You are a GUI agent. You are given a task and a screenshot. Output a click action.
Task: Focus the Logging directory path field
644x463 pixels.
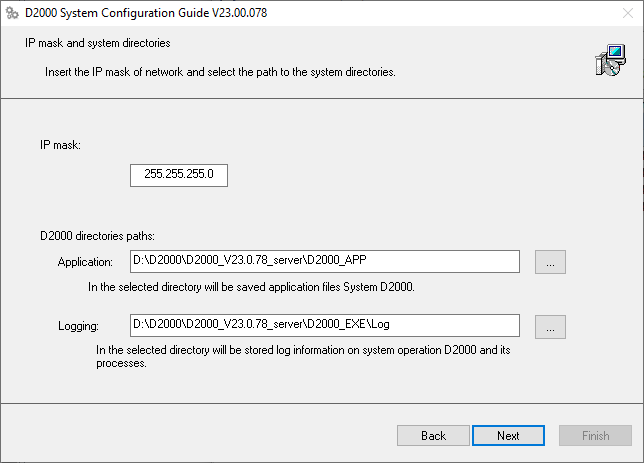point(325,326)
